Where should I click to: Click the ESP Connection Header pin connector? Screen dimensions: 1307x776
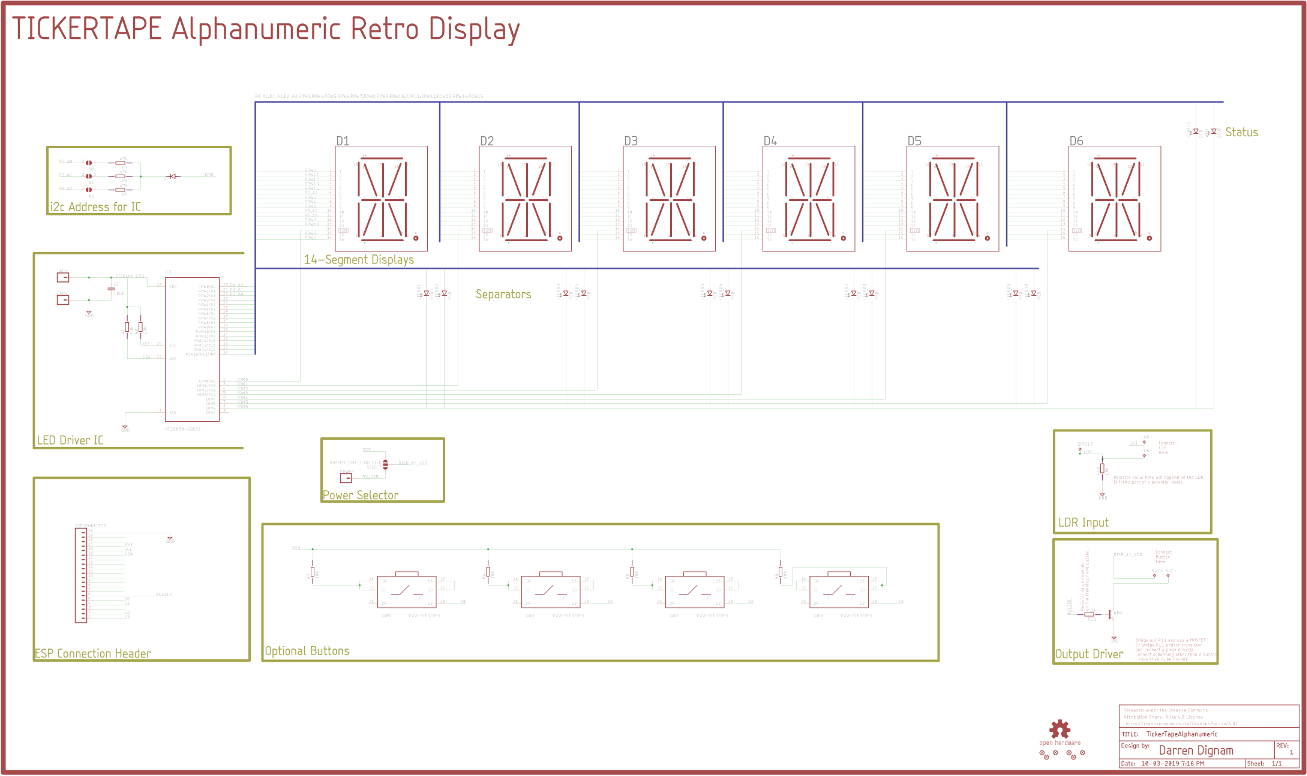(x=81, y=575)
